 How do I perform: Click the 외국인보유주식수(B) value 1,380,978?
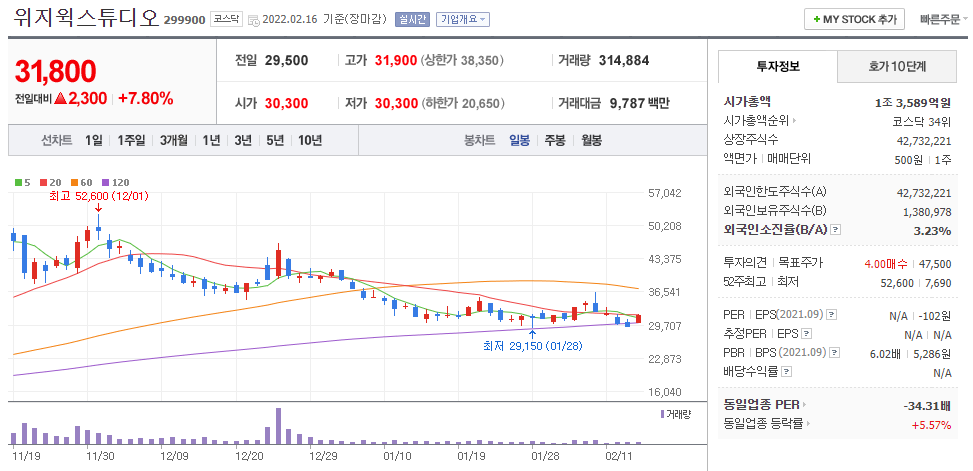point(926,212)
